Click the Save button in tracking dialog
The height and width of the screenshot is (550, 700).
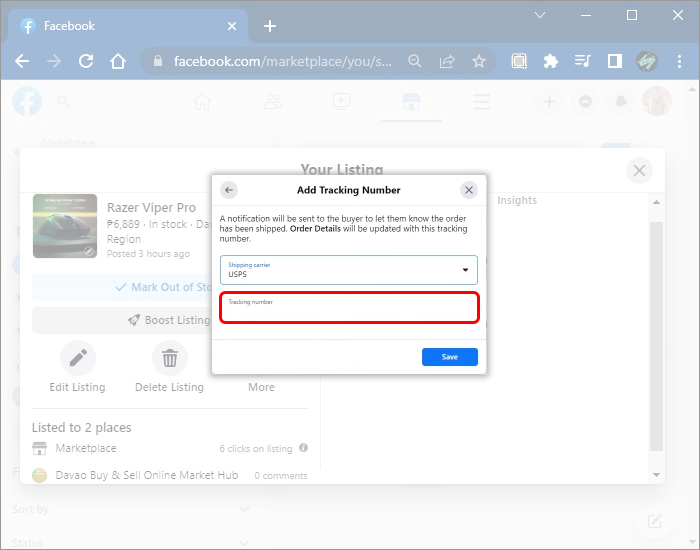click(x=450, y=357)
